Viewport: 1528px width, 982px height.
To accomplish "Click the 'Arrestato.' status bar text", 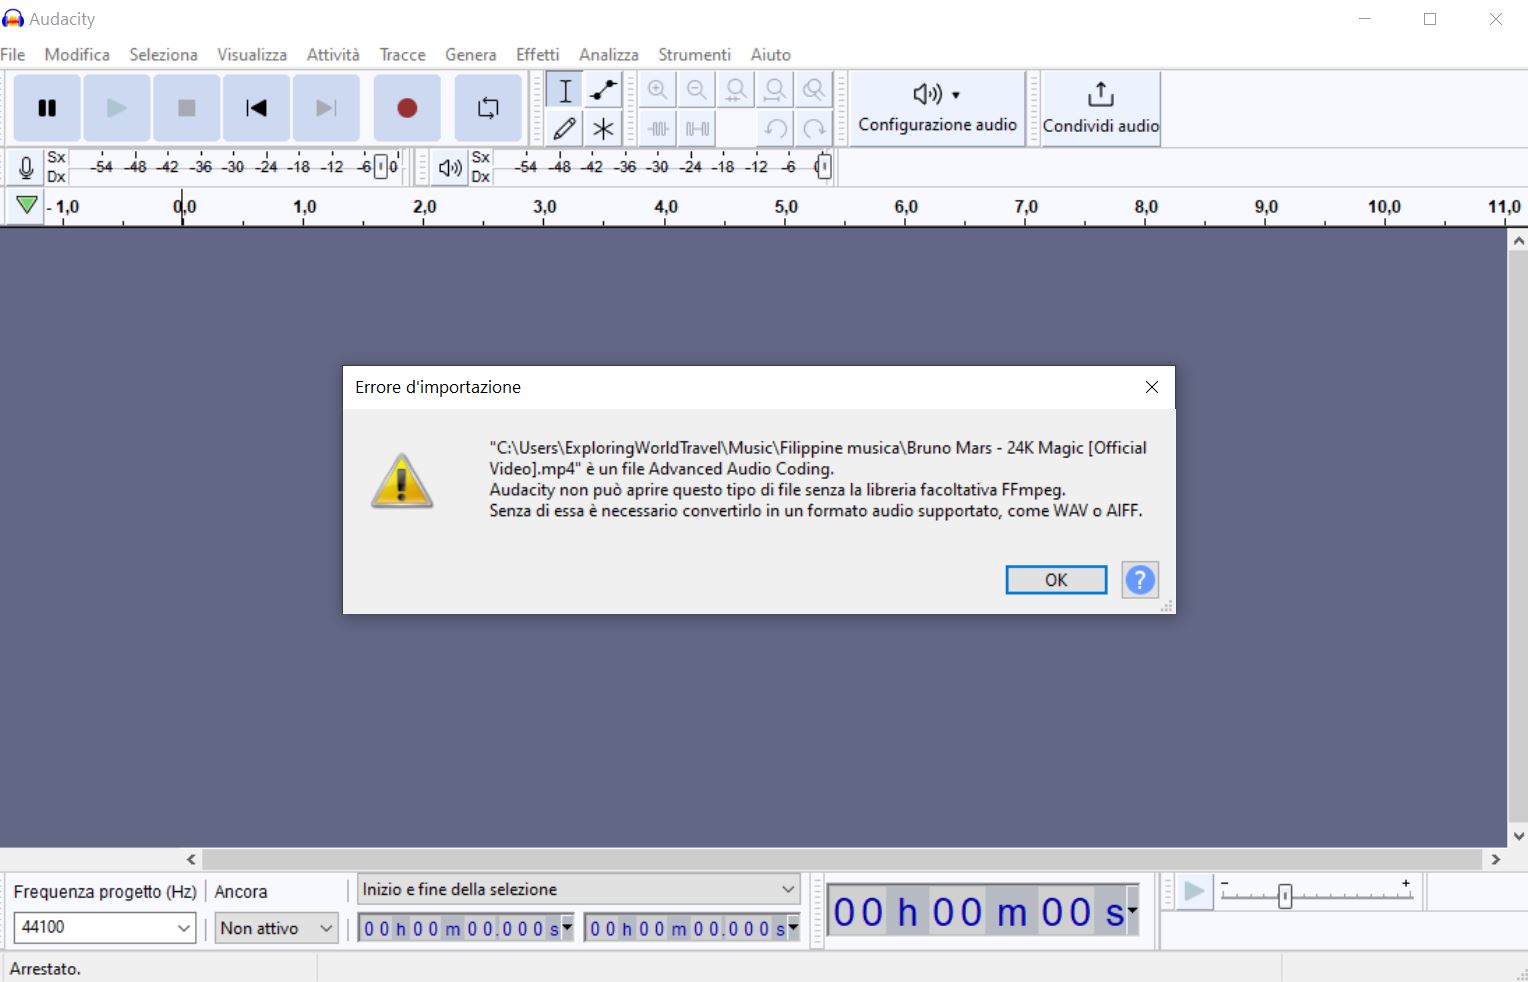I will point(45,969).
